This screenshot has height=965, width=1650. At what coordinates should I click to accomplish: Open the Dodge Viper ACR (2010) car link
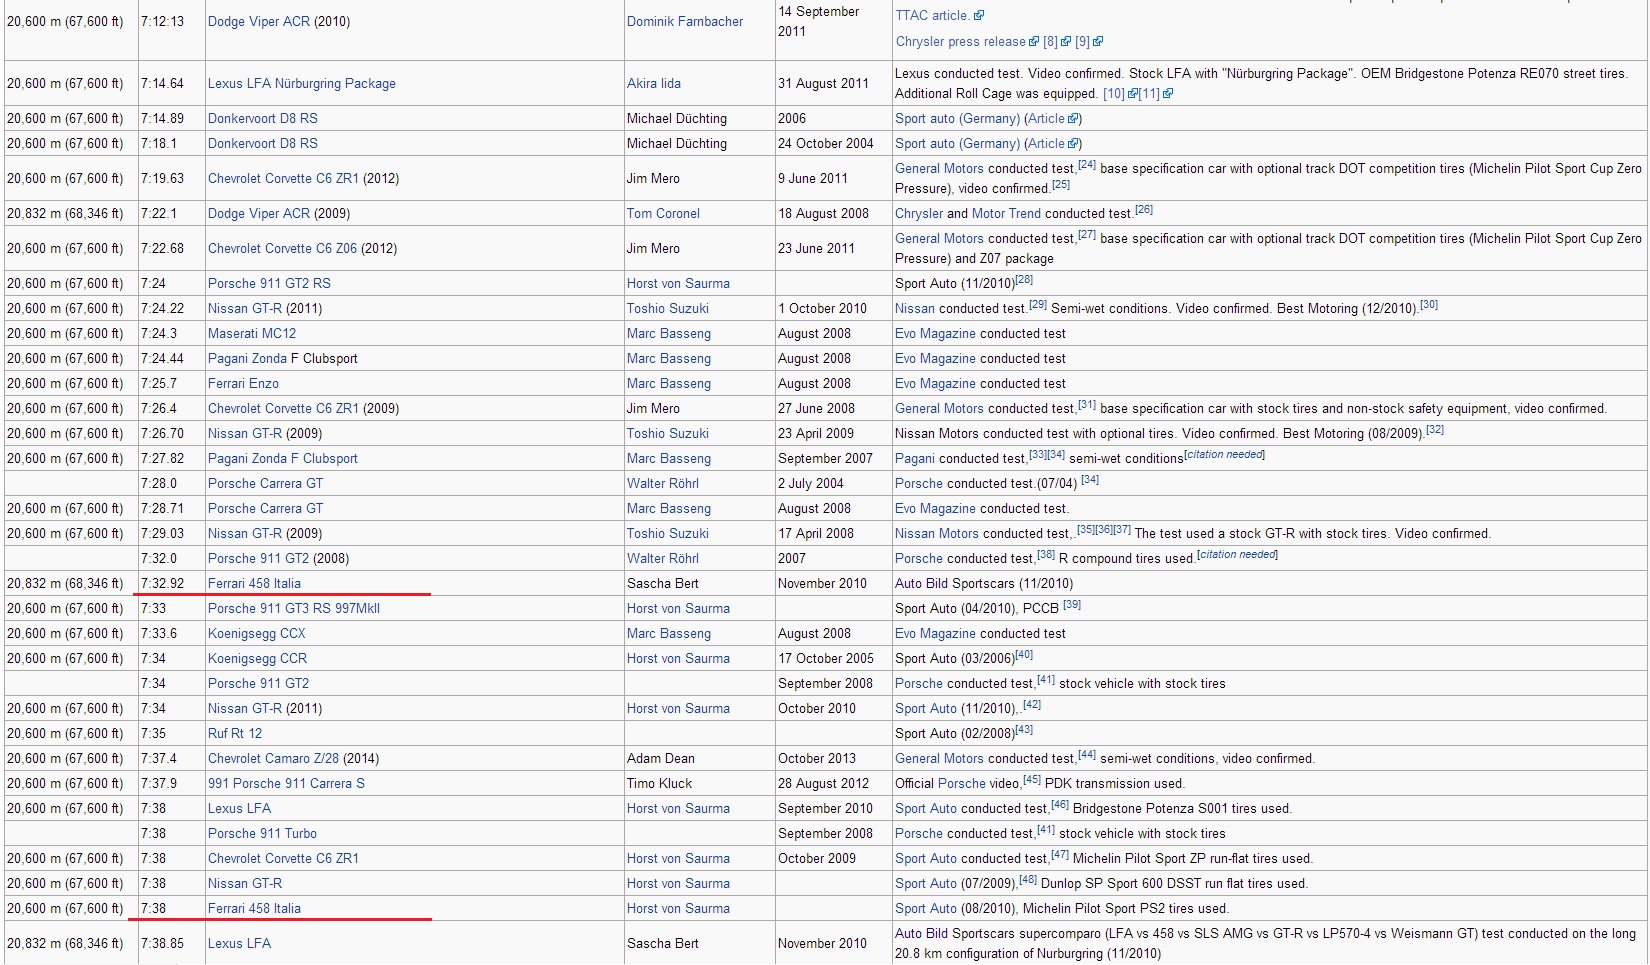click(259, 21)
